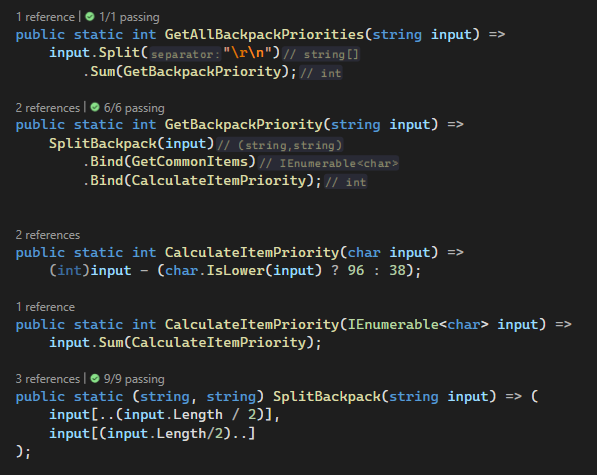The height and width of the screenshot is (475, 597).
Task: Open '9/9 passing' test status link
Action: click(x=134, y=379)
